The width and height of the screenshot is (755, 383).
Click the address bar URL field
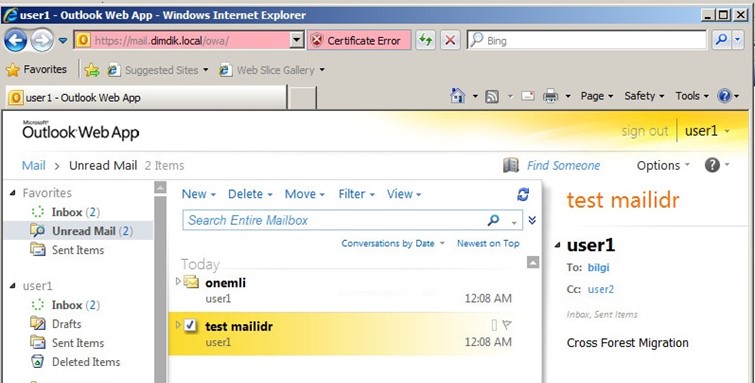pos(182,40)
